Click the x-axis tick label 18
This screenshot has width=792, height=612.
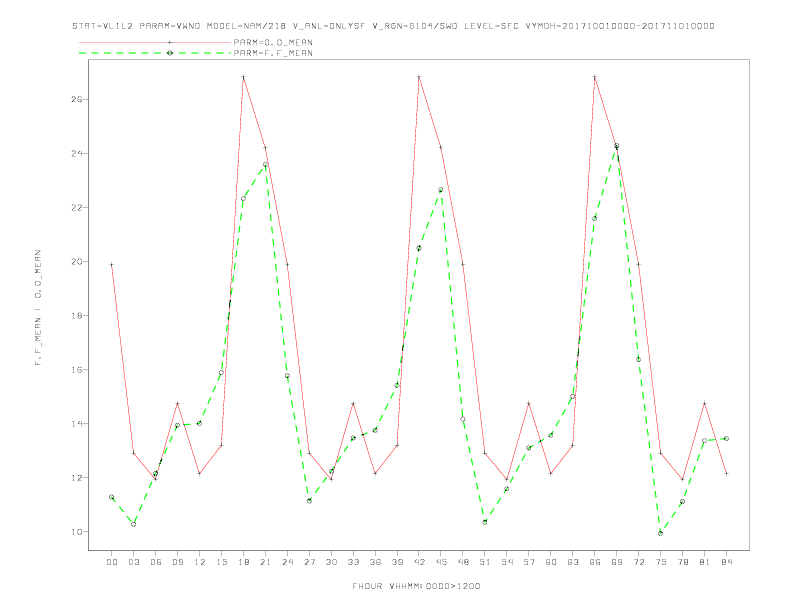243,562
